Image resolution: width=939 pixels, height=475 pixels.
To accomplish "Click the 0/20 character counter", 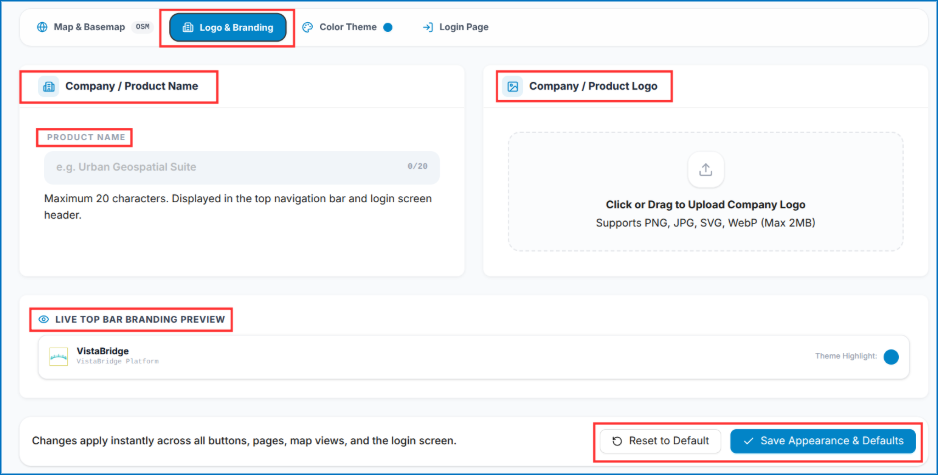I will pos(417,167).
